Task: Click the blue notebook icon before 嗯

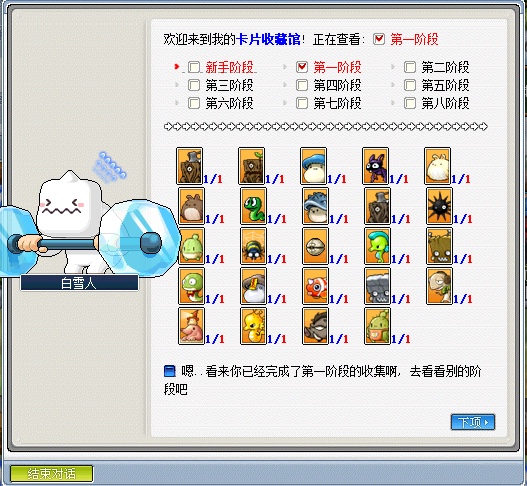Action: tap(170, 371)
